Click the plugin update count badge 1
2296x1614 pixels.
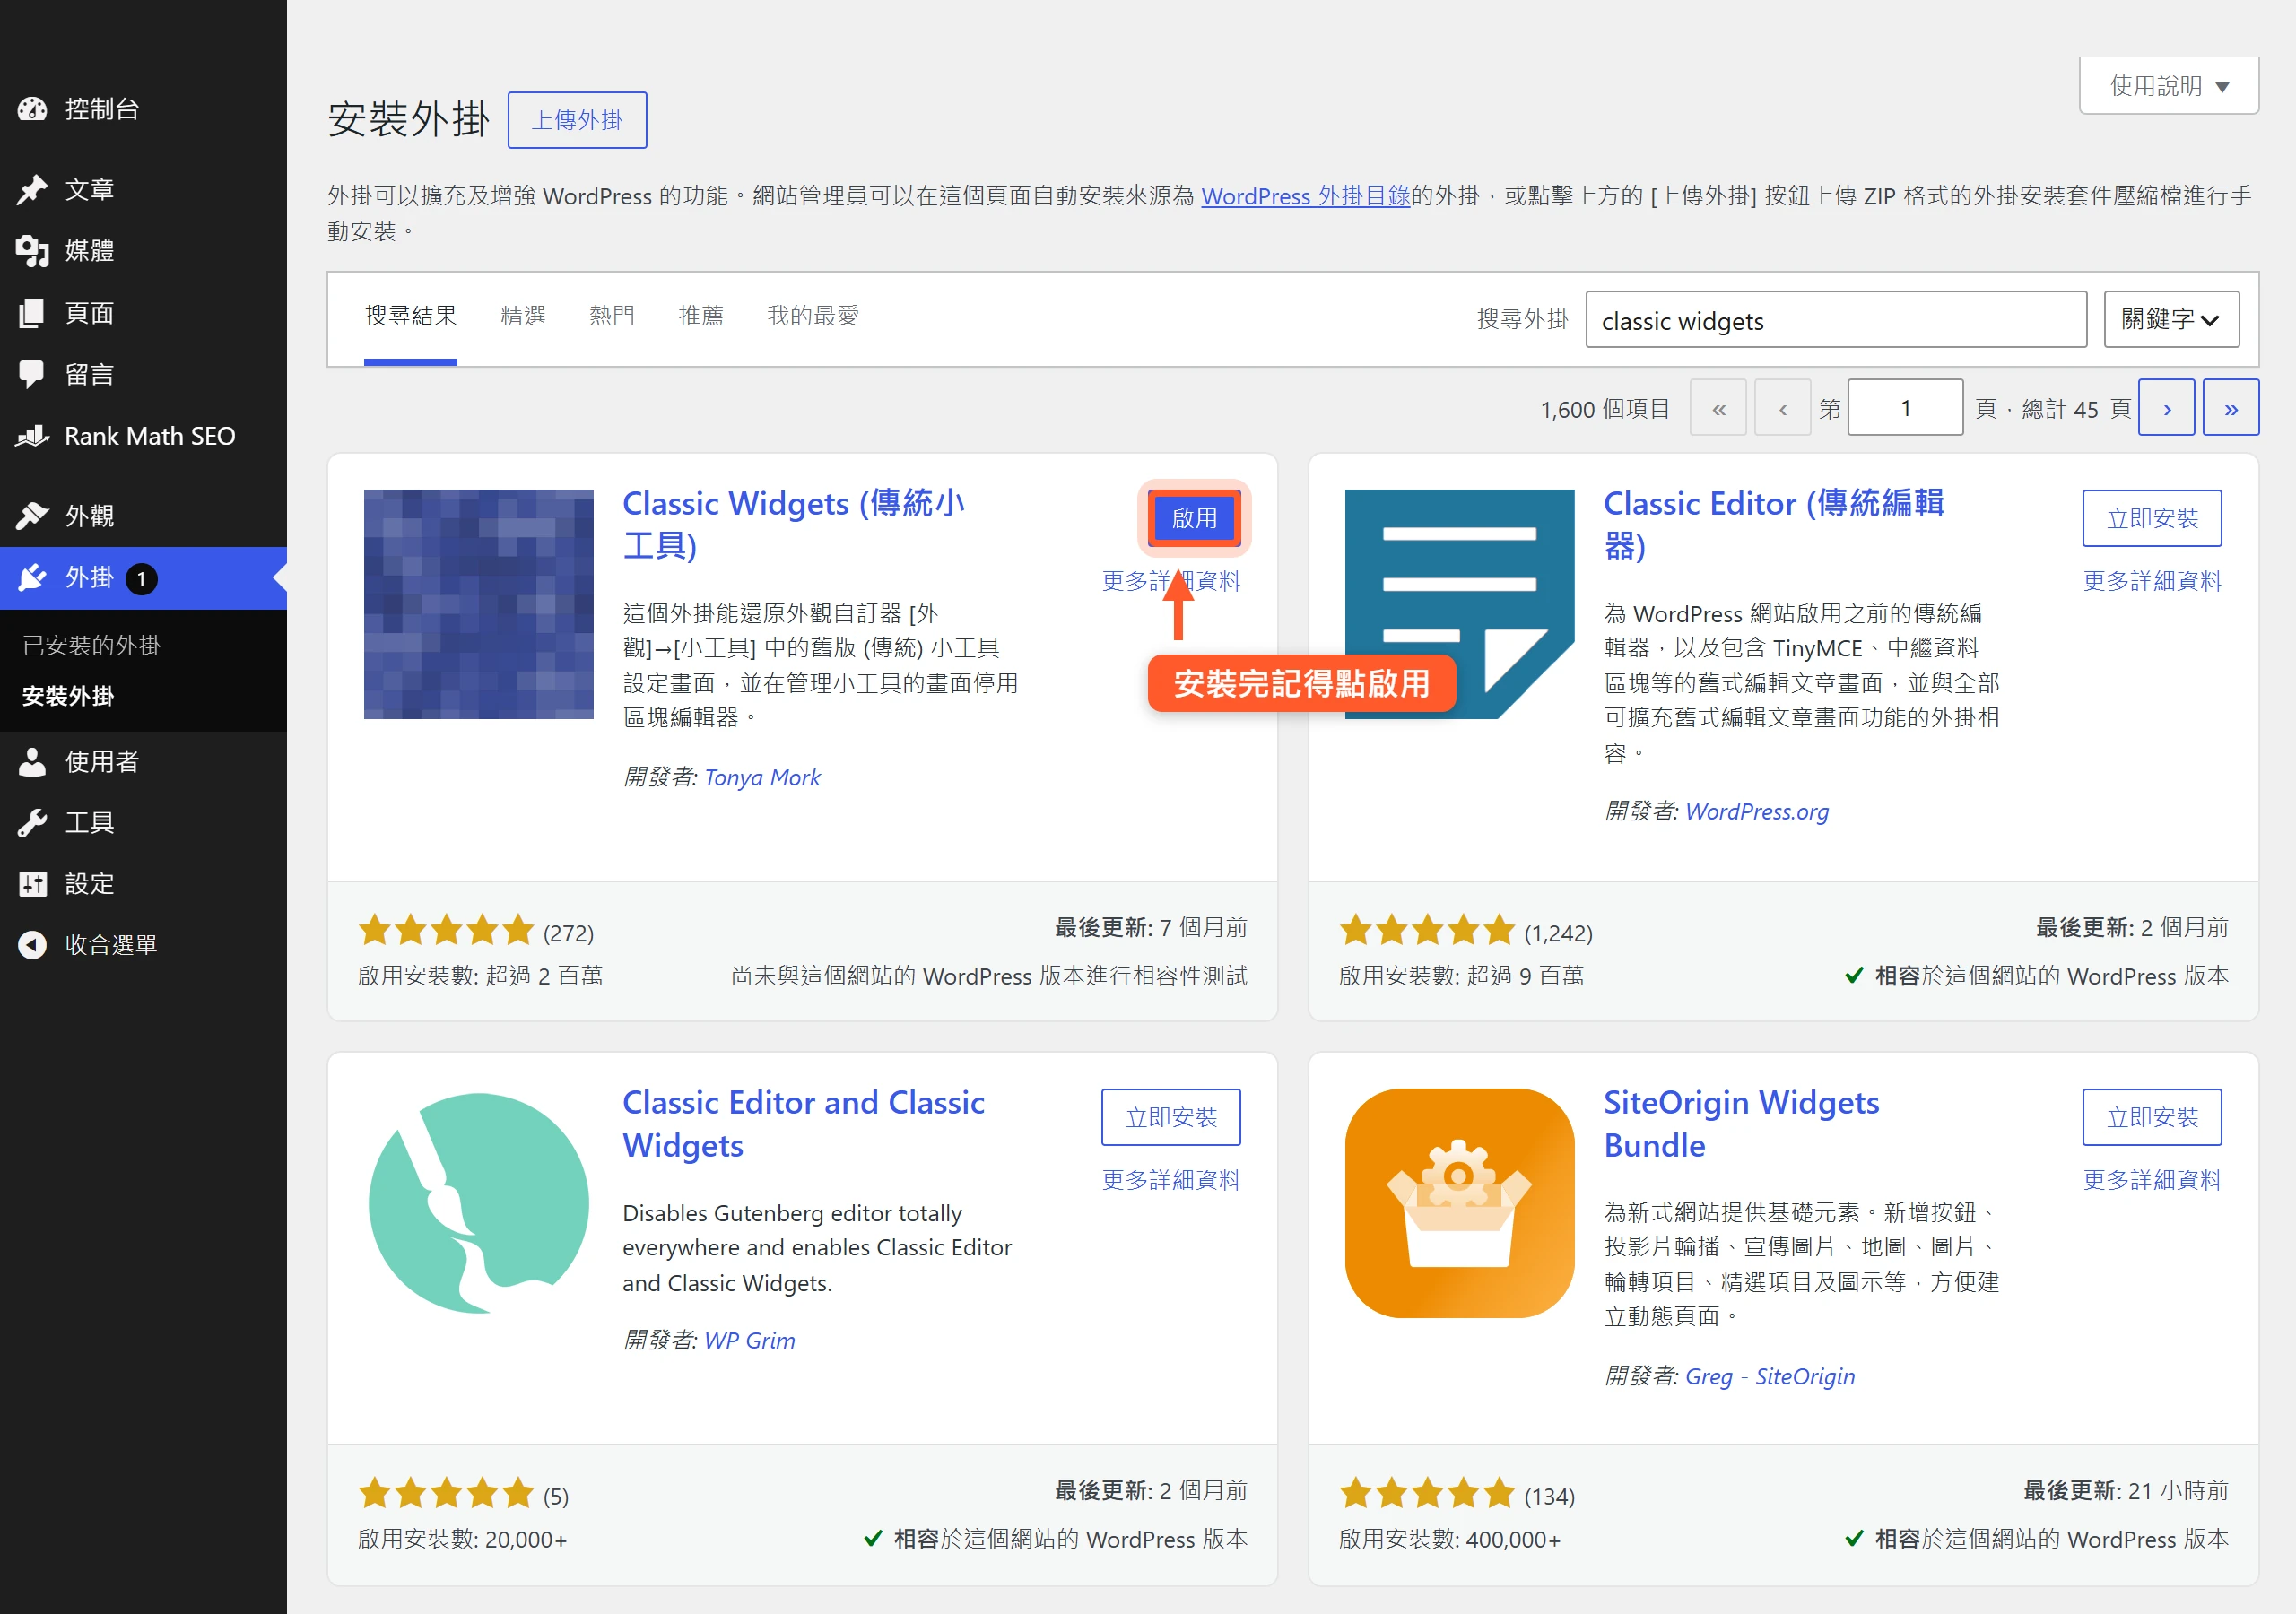141,579
